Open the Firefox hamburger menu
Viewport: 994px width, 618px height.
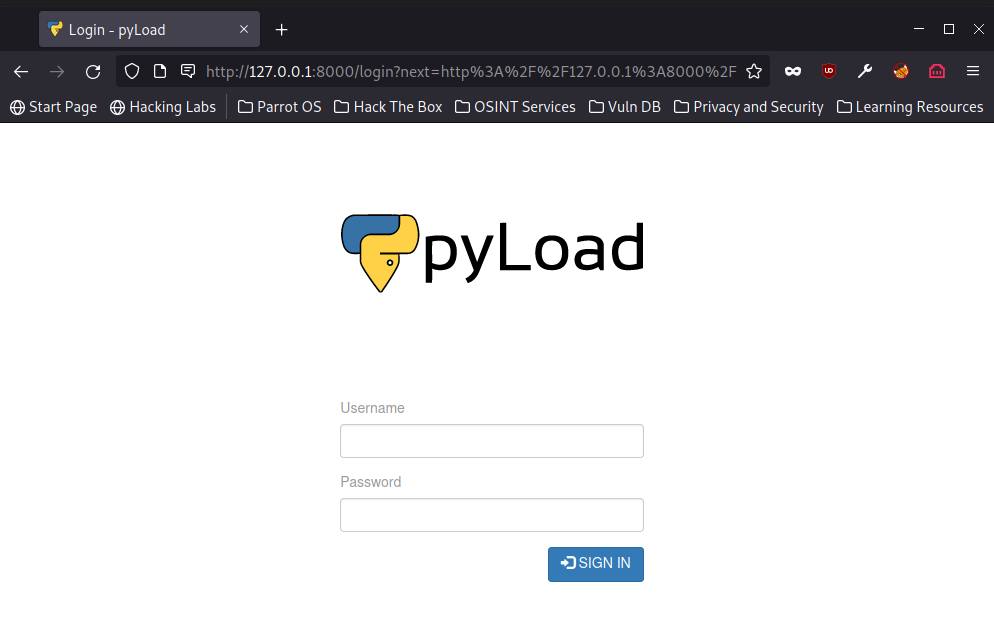coord(973,71)
